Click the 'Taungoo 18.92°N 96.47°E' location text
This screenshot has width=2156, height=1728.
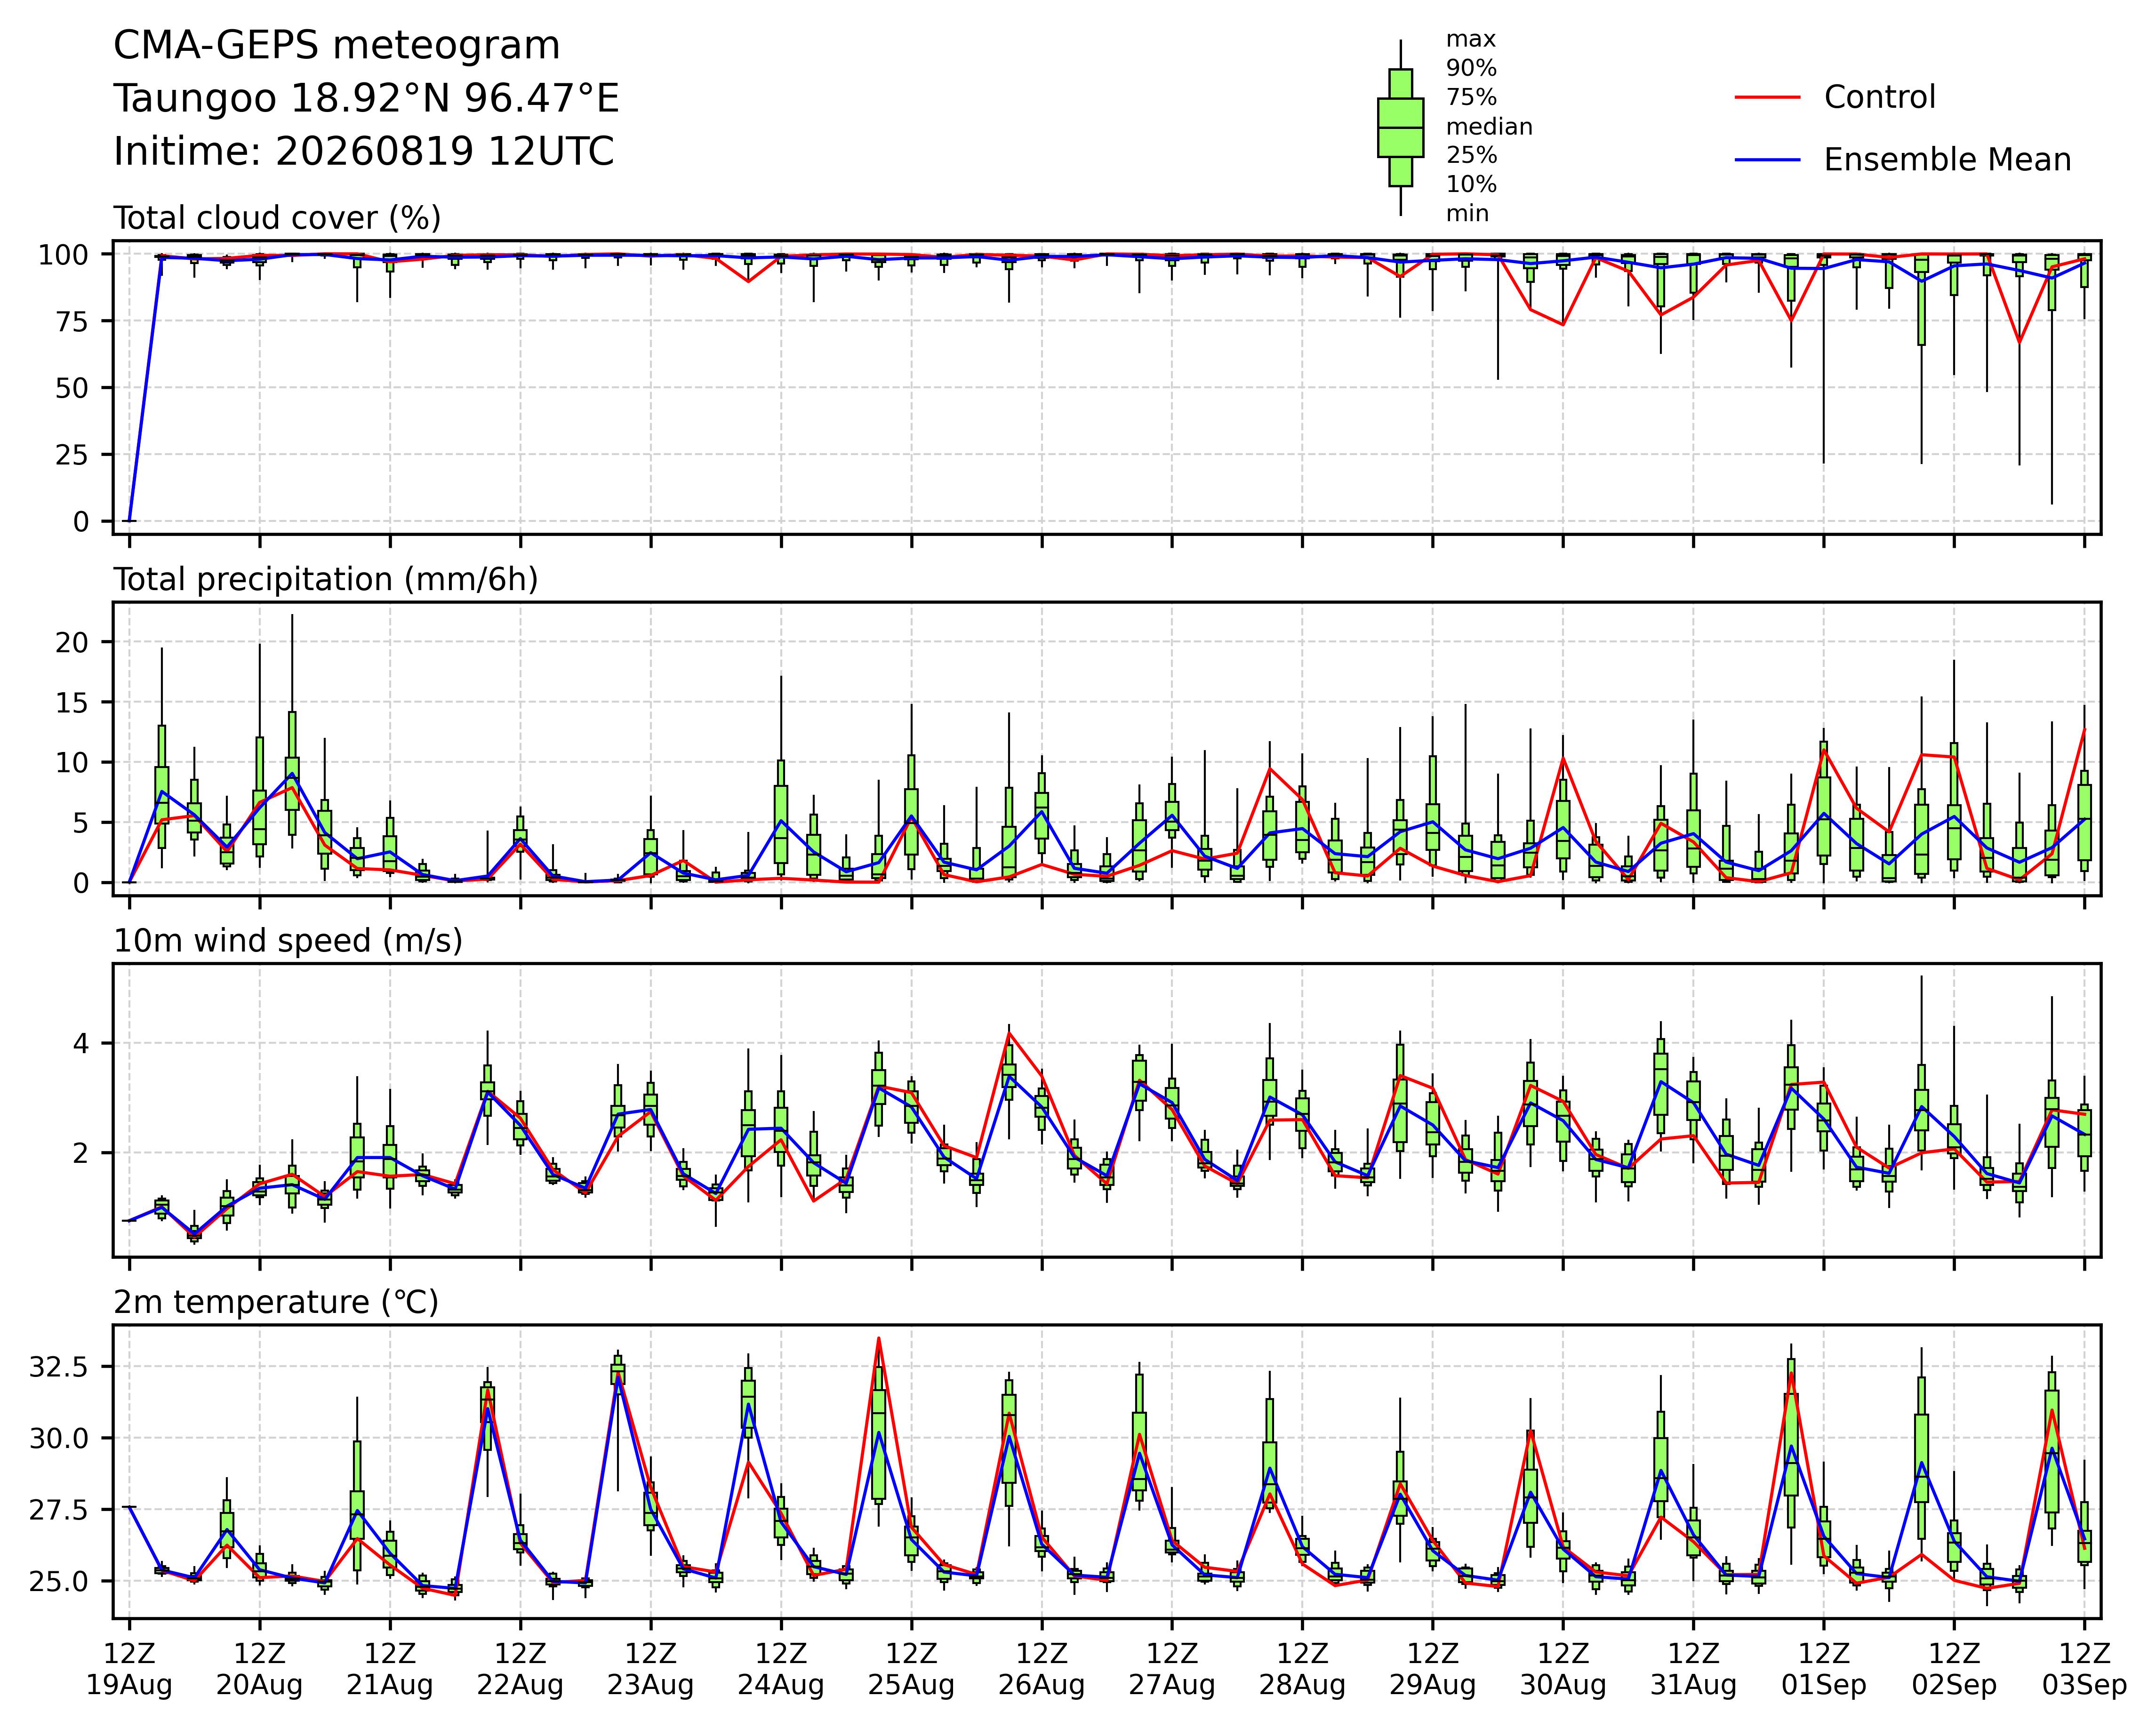tap(366, 99)
